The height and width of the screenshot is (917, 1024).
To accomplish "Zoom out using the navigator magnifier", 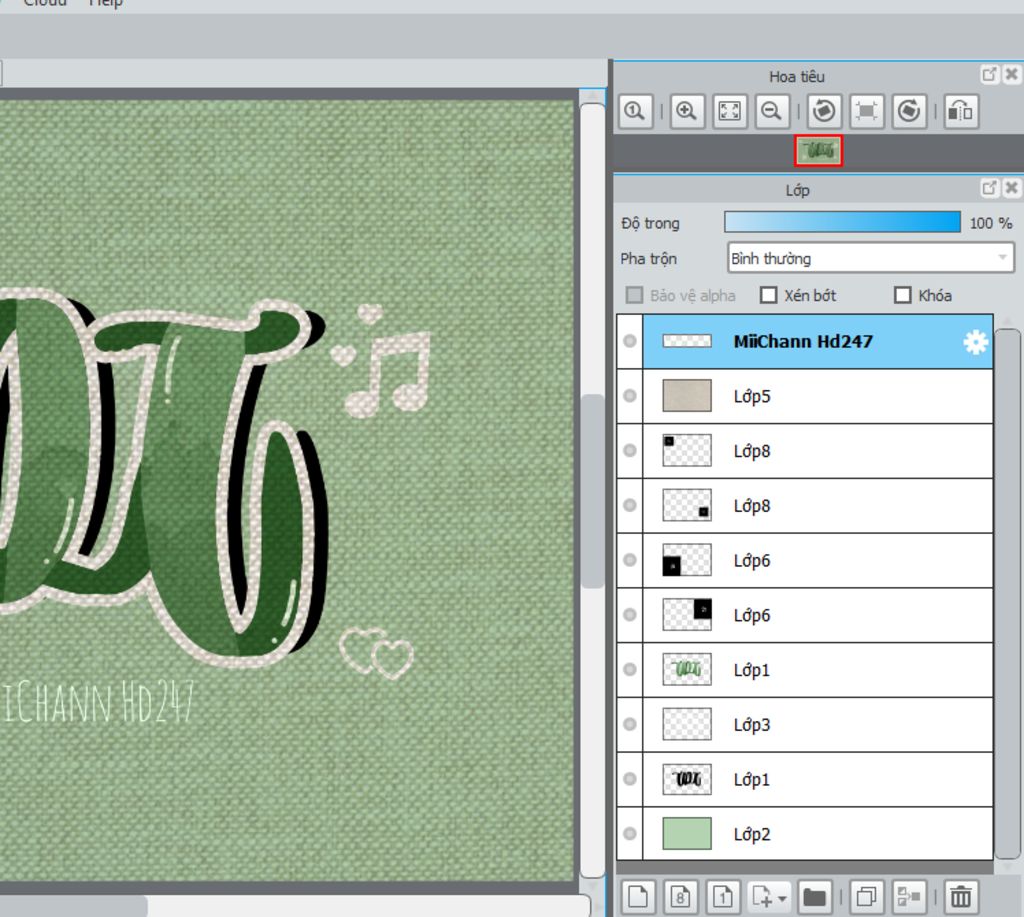I will tap(772, 111).
